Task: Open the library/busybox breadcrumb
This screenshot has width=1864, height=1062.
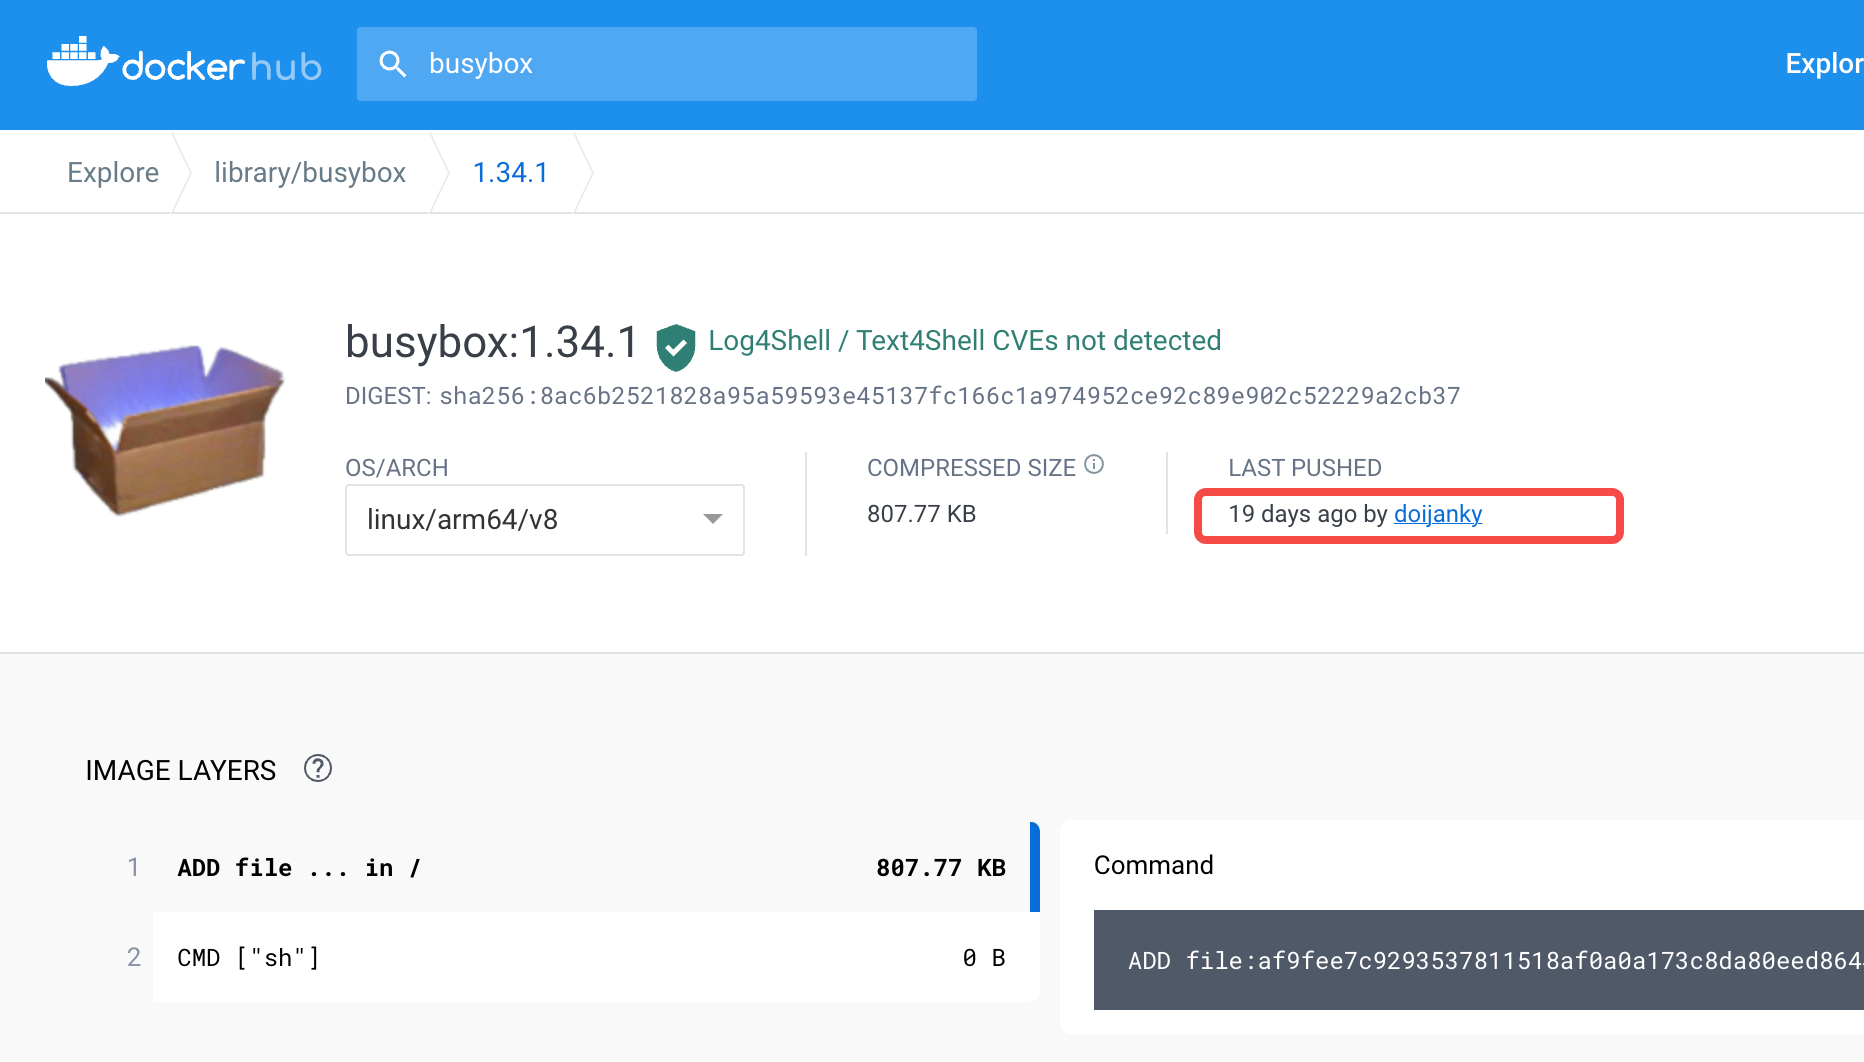Action: coord(310,171)
